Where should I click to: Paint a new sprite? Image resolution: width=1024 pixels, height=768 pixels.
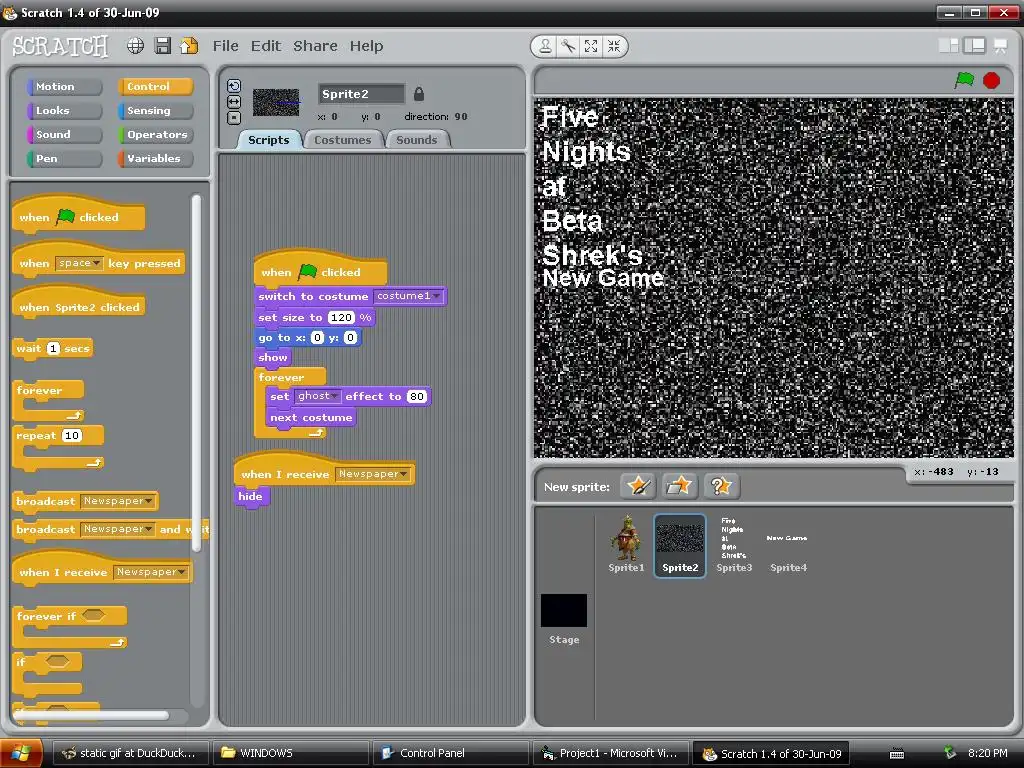tap(637, 486)
